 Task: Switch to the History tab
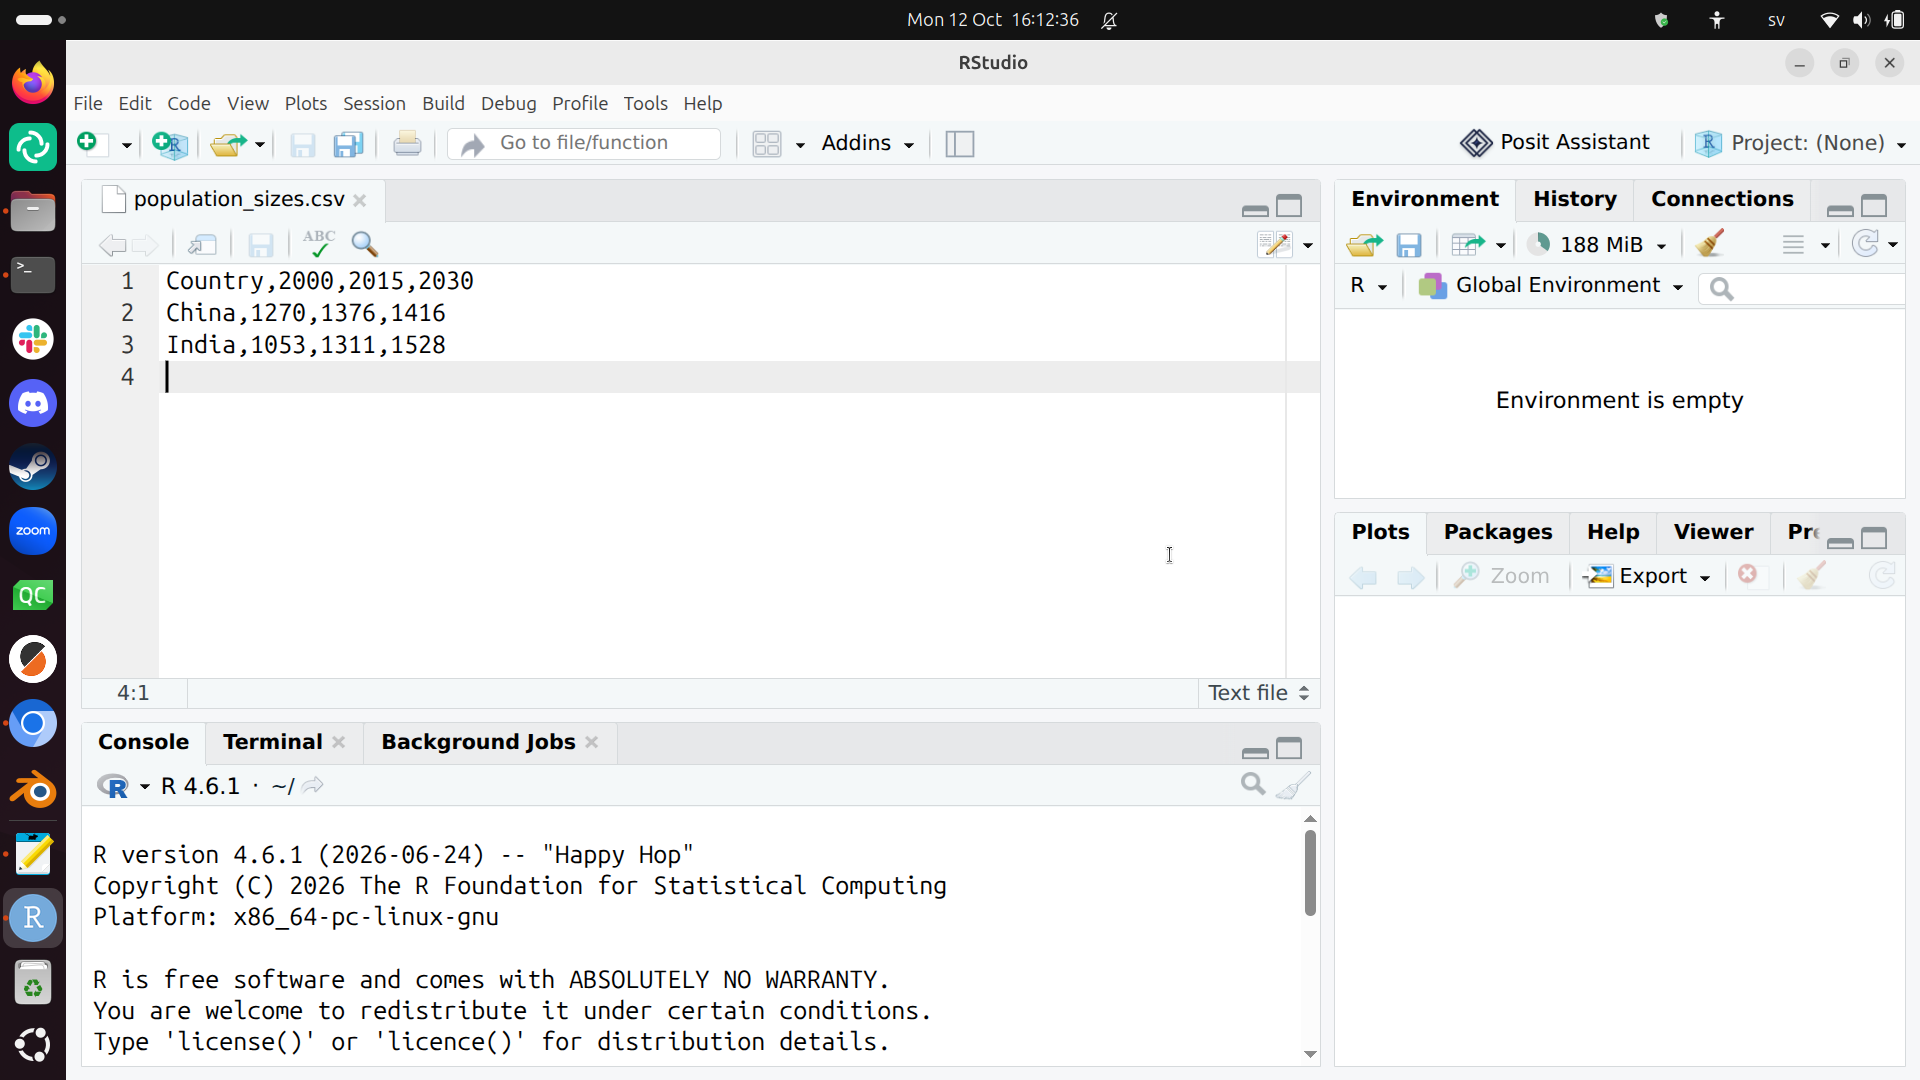pos(1574,199)
